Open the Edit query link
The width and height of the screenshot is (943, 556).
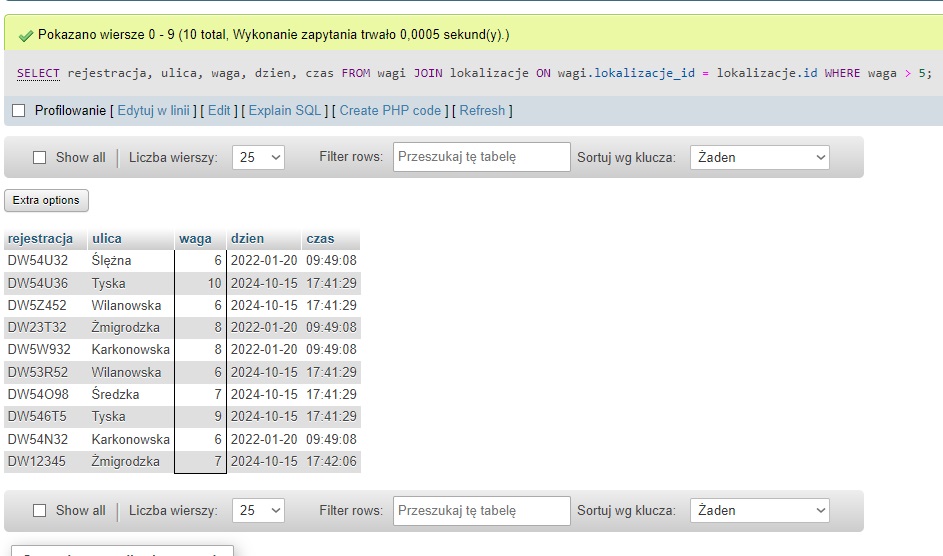219,110
